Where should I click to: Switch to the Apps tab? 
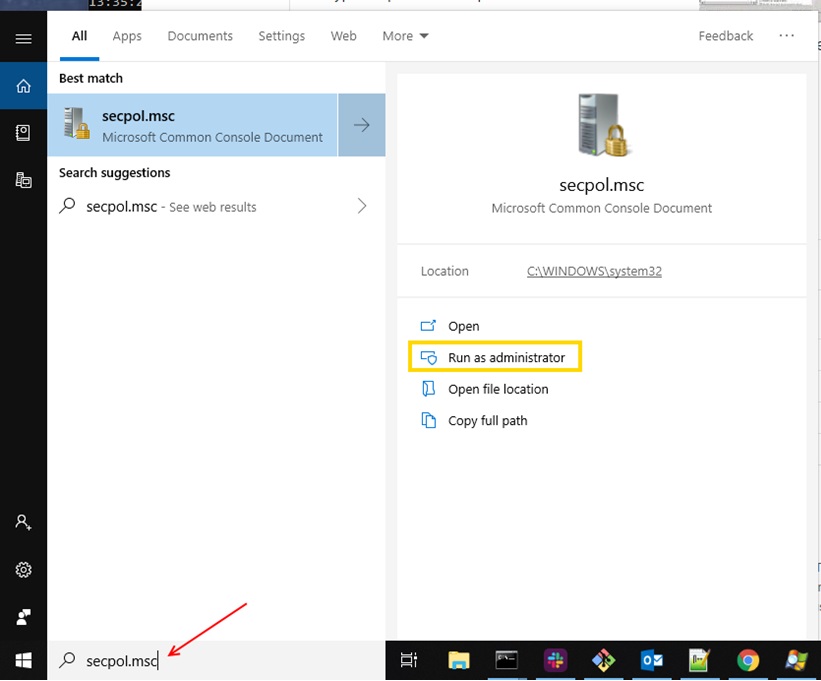coord(127,36)
